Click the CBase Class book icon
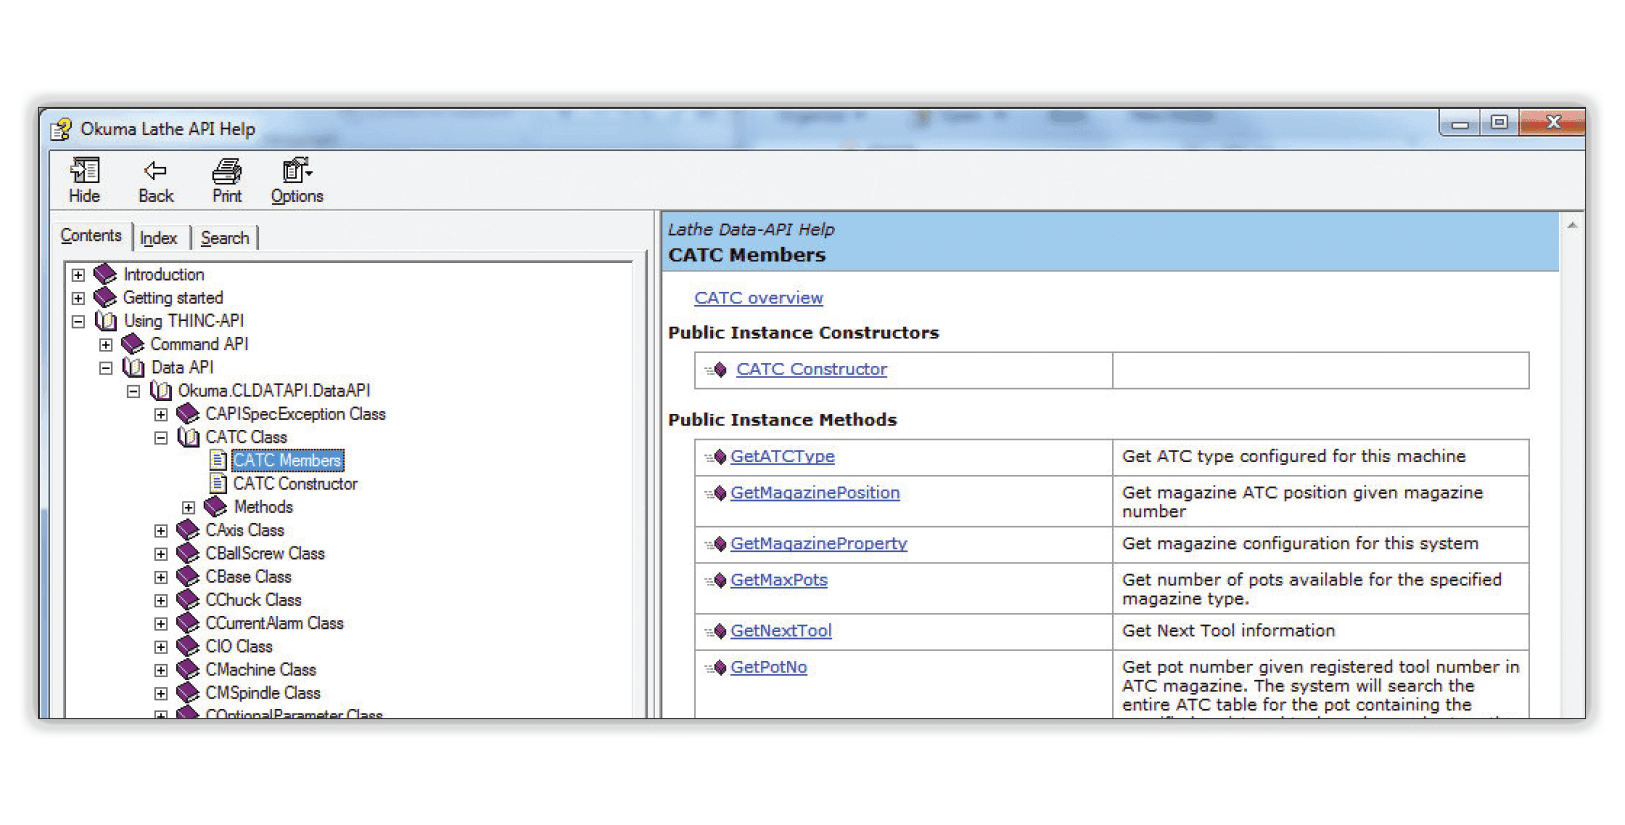Image resolution: width=1625 pixels, height=825 pixels. [187, 577]
